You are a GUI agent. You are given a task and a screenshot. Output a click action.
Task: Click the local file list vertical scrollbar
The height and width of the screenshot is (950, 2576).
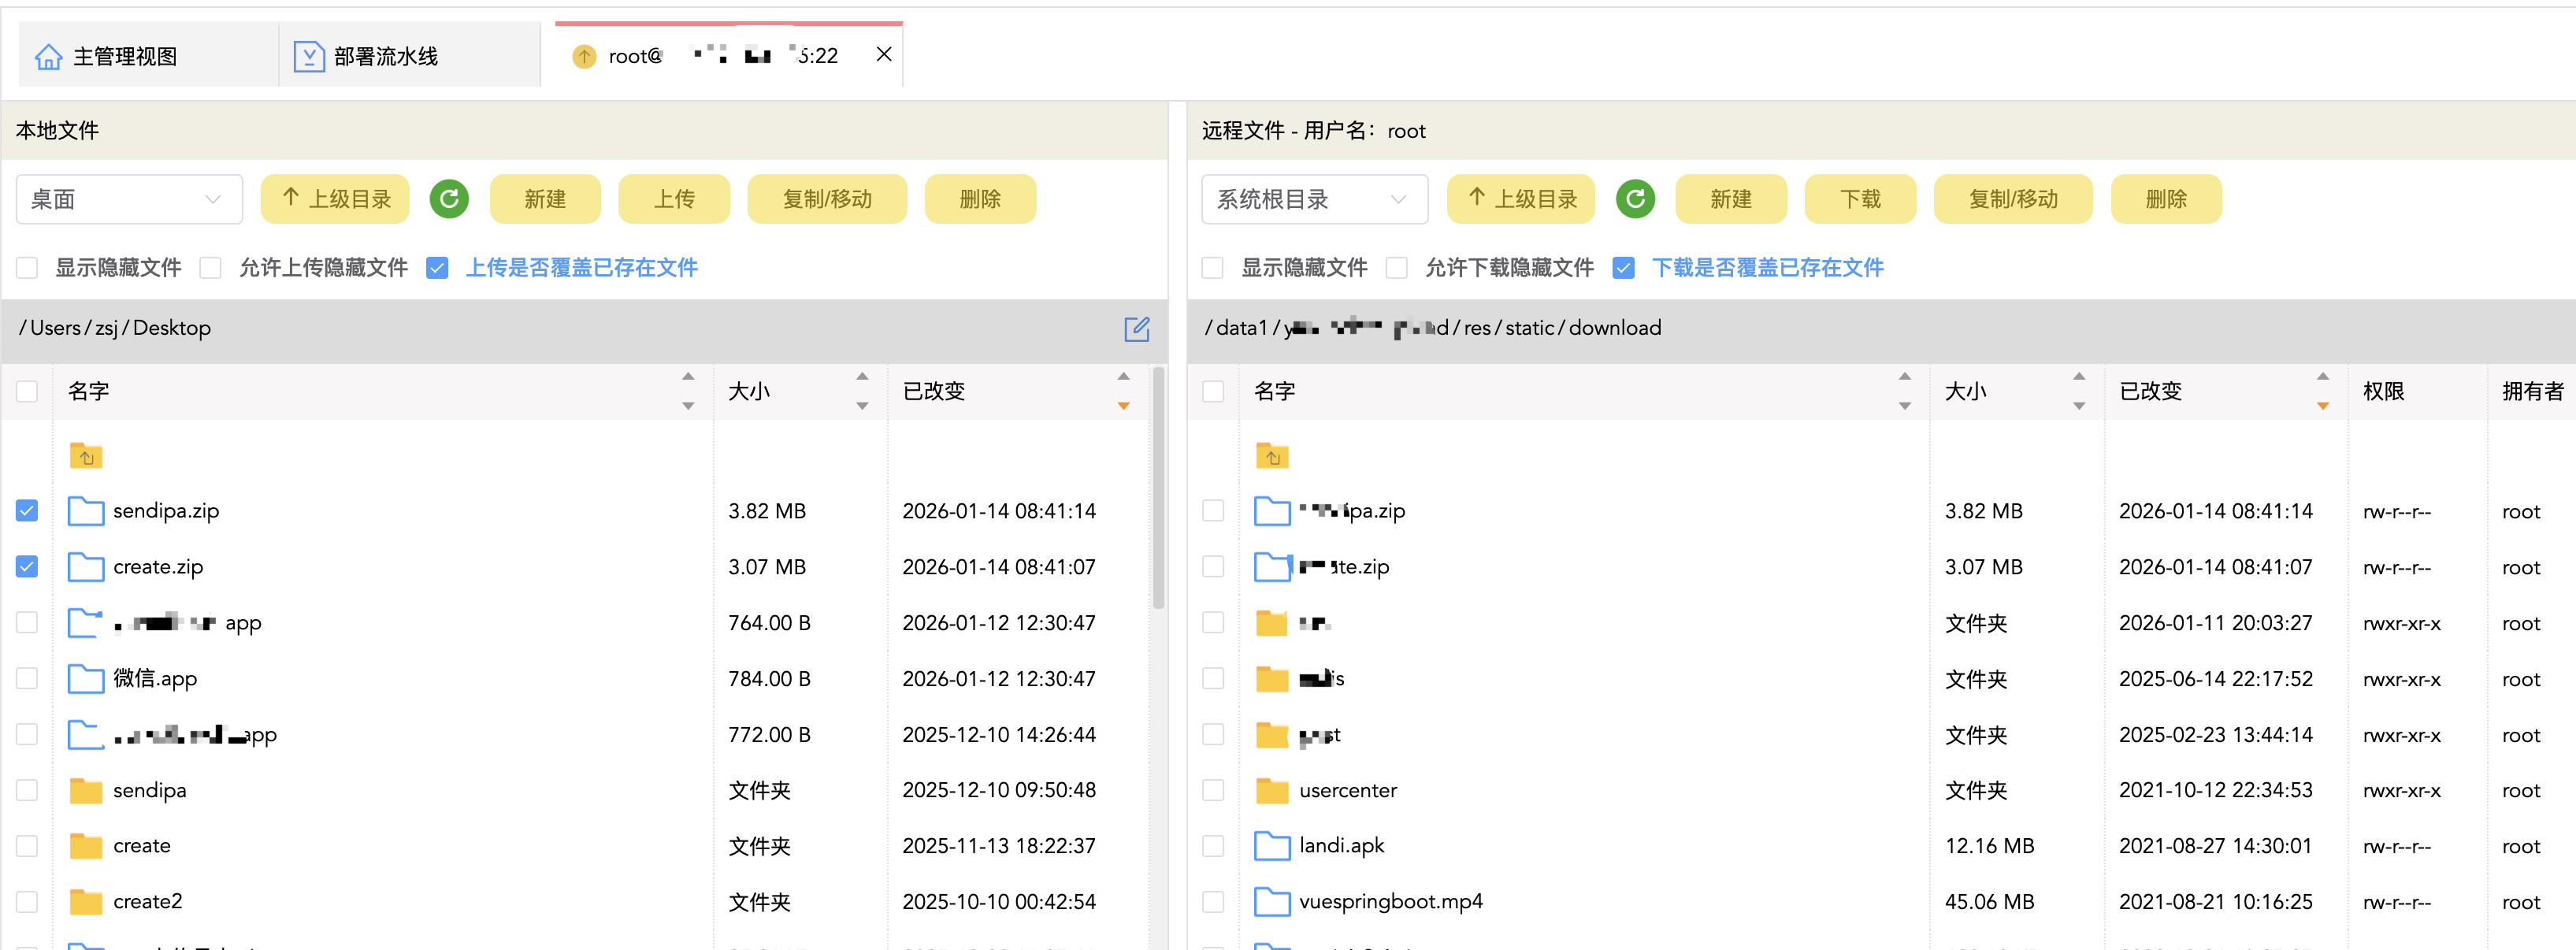[x=1158, y=490]
